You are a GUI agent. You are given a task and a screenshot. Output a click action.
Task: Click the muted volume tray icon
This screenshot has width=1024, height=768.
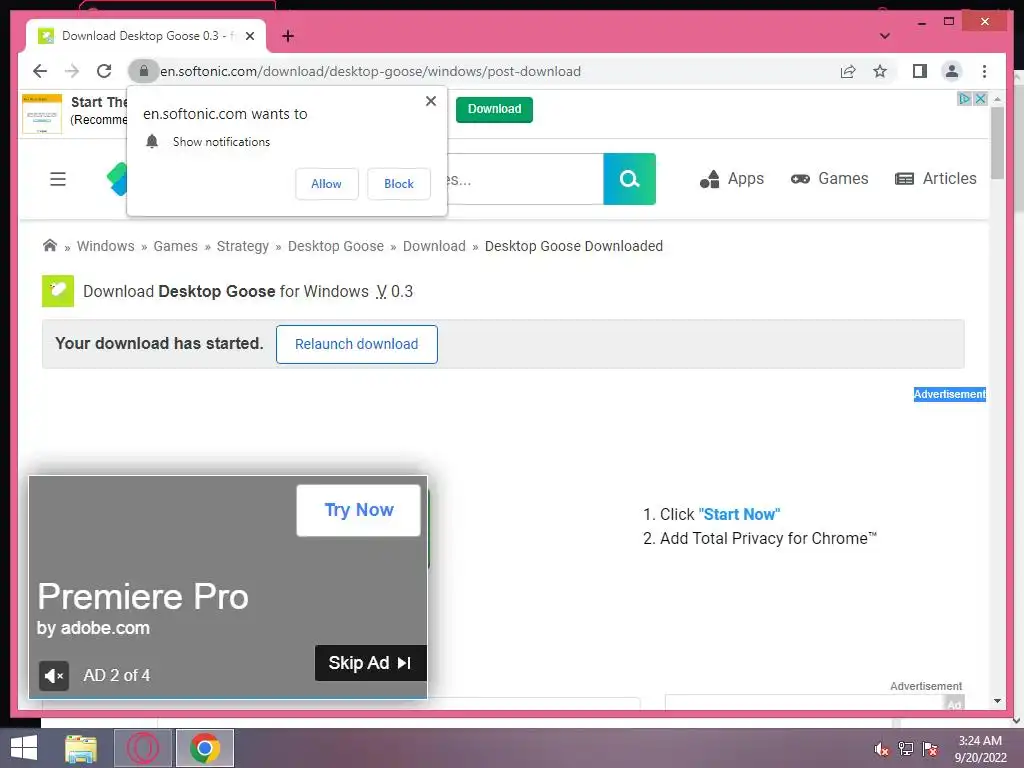tap(881, 749)
